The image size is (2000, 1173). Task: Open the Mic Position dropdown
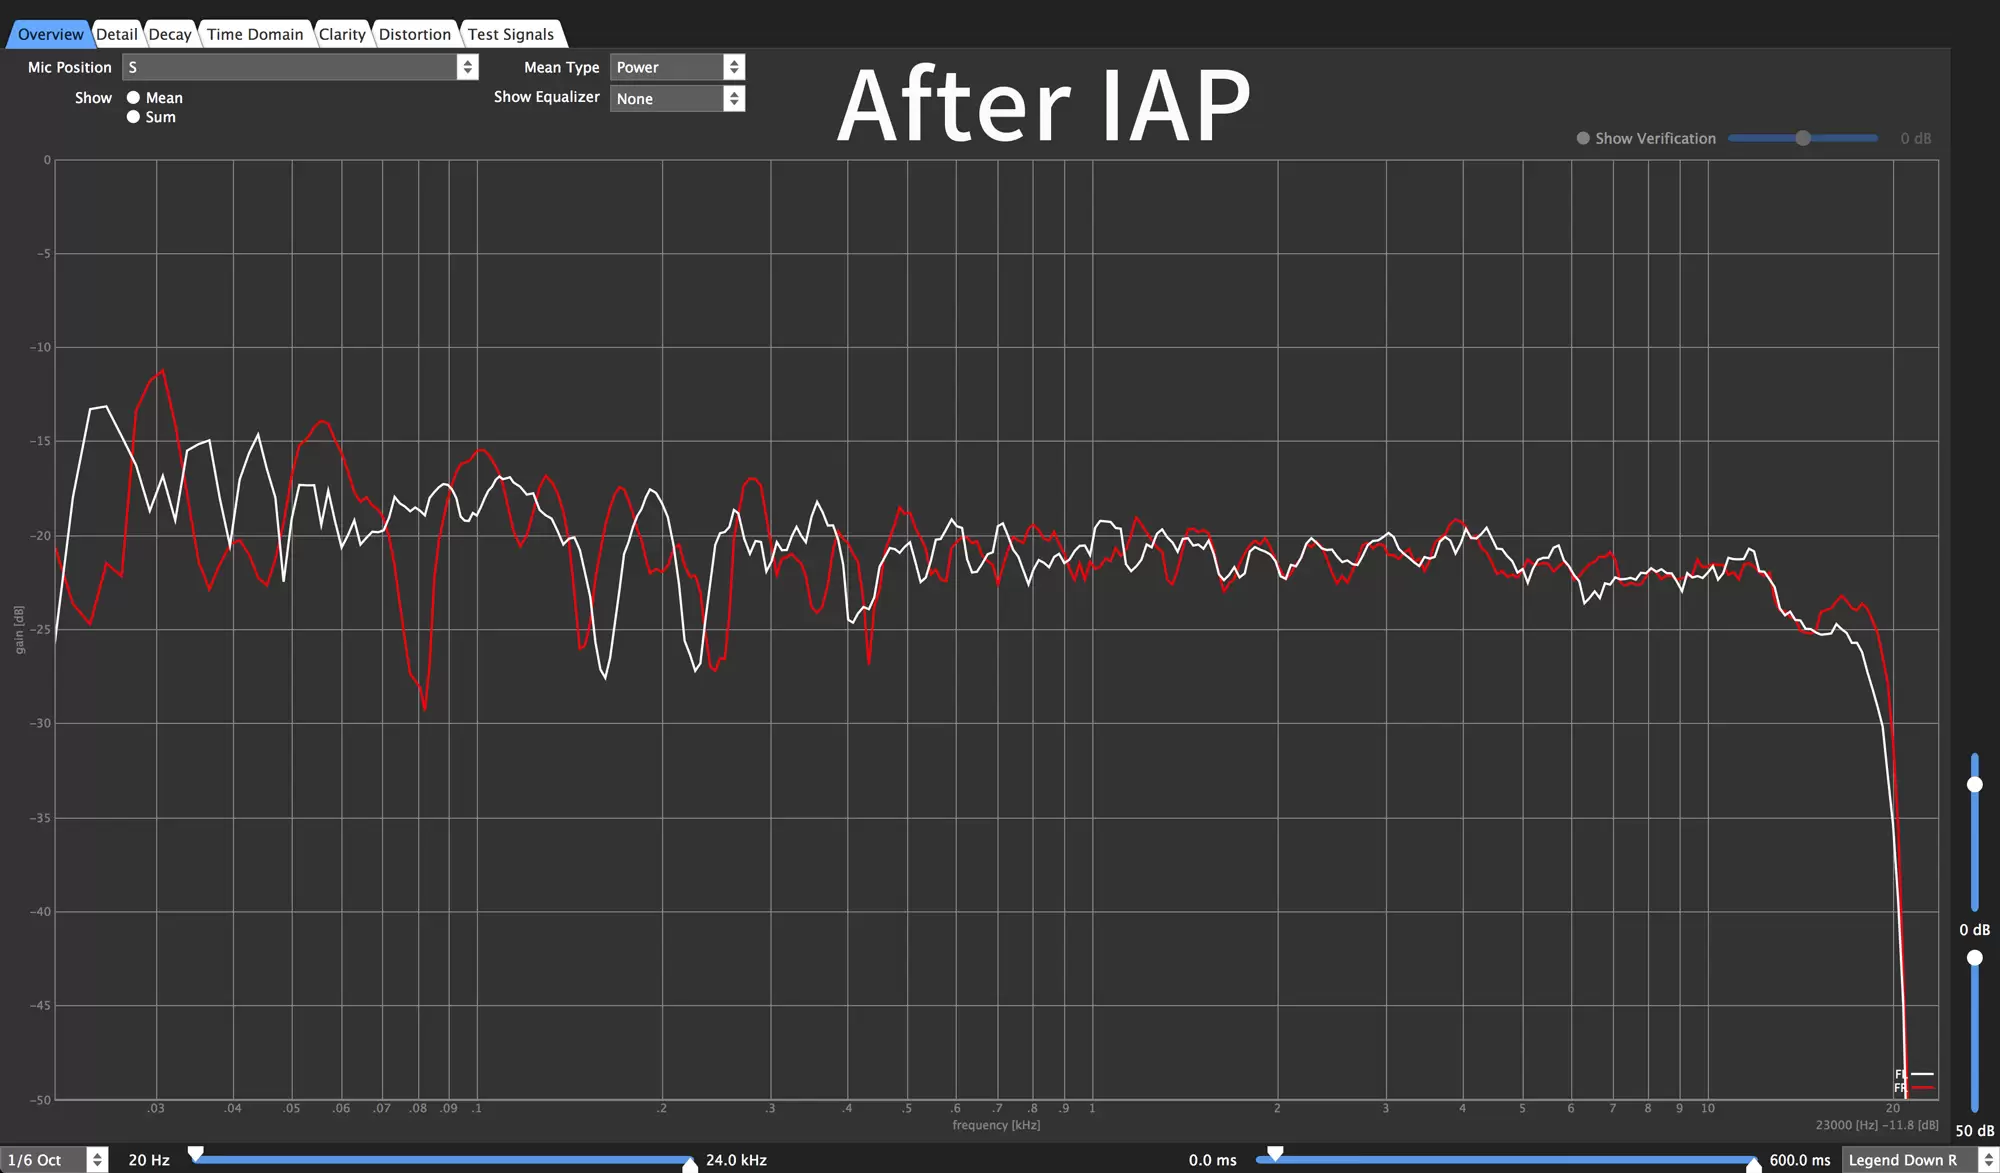pyautogui.click(x=290, y=67)
